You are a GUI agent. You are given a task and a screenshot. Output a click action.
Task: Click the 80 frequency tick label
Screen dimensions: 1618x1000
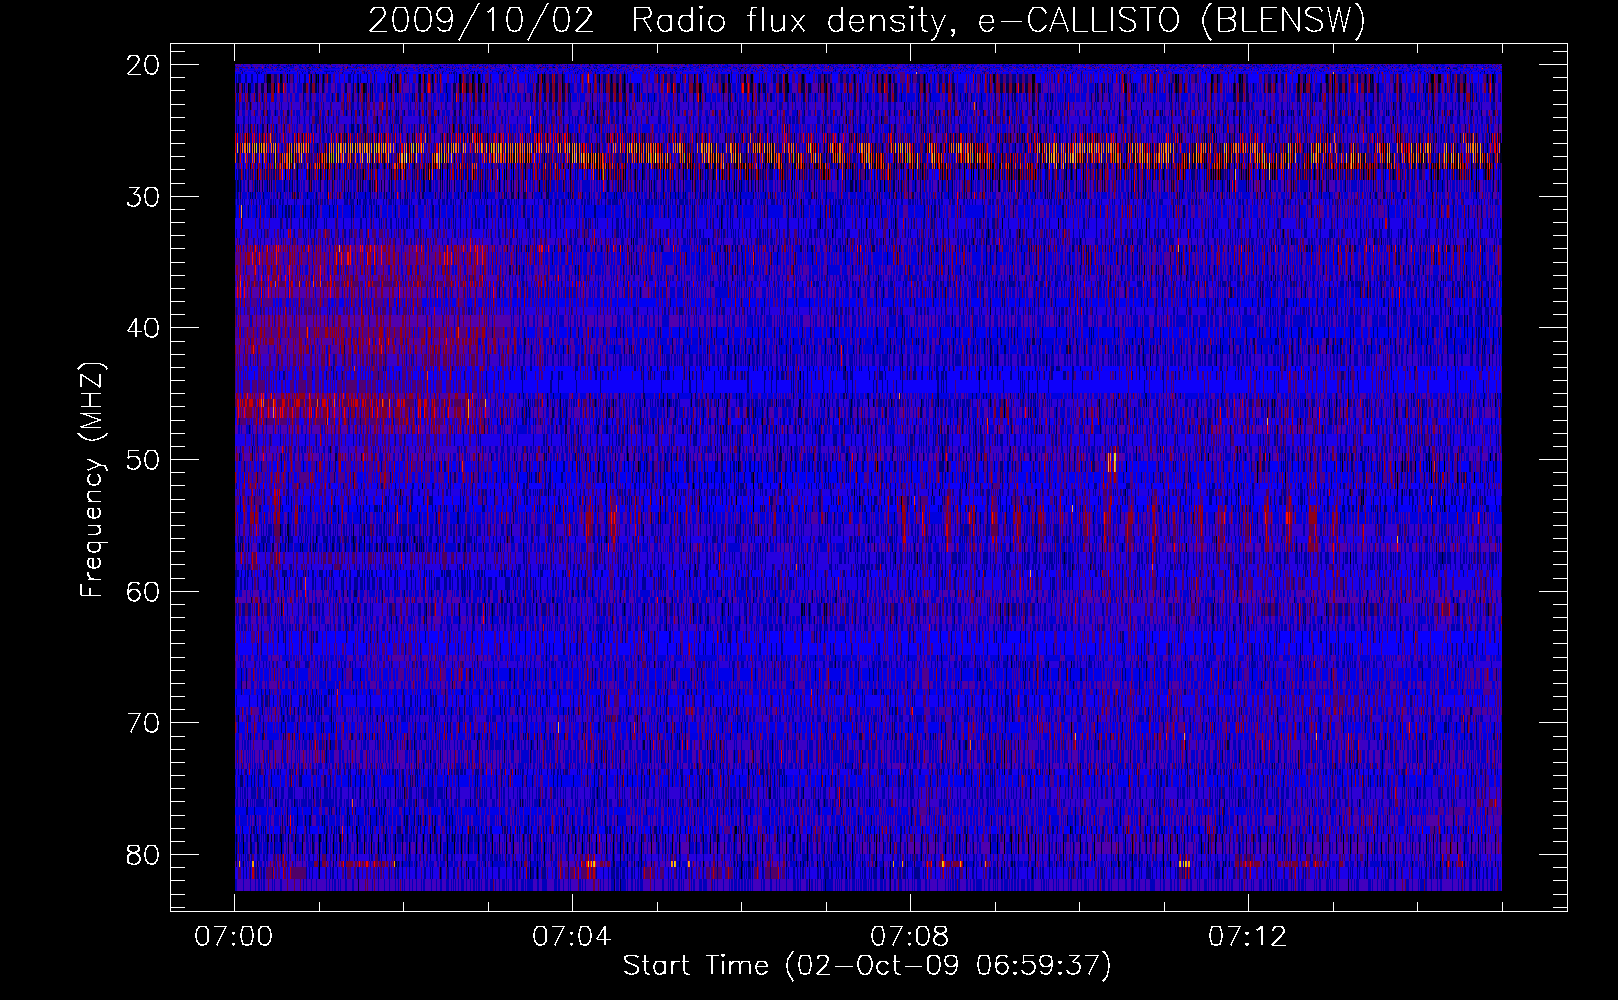(144, 855)
